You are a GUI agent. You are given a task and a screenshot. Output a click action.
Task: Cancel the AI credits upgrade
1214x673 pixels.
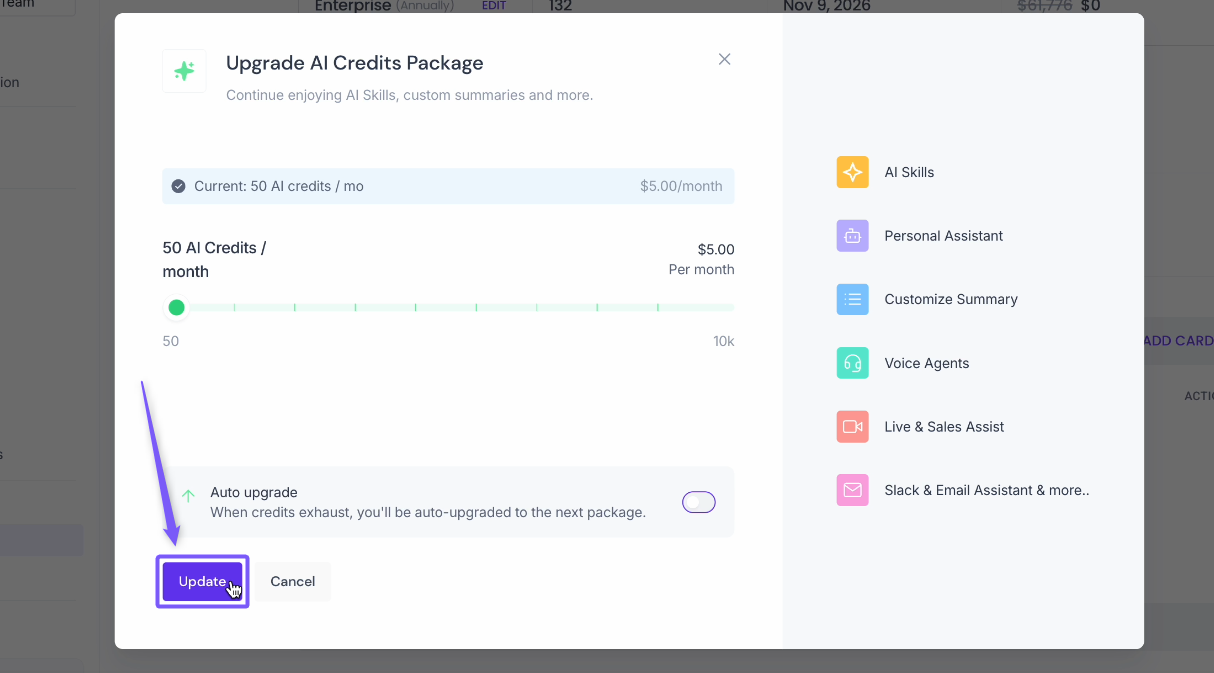click(x=292, y=581)
